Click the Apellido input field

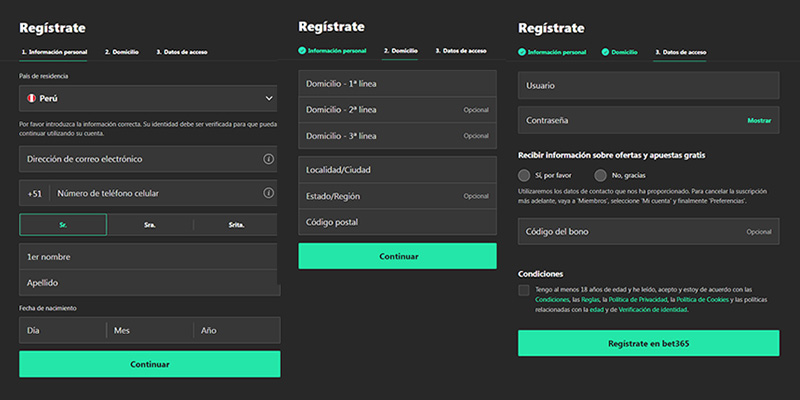point(150,283)
